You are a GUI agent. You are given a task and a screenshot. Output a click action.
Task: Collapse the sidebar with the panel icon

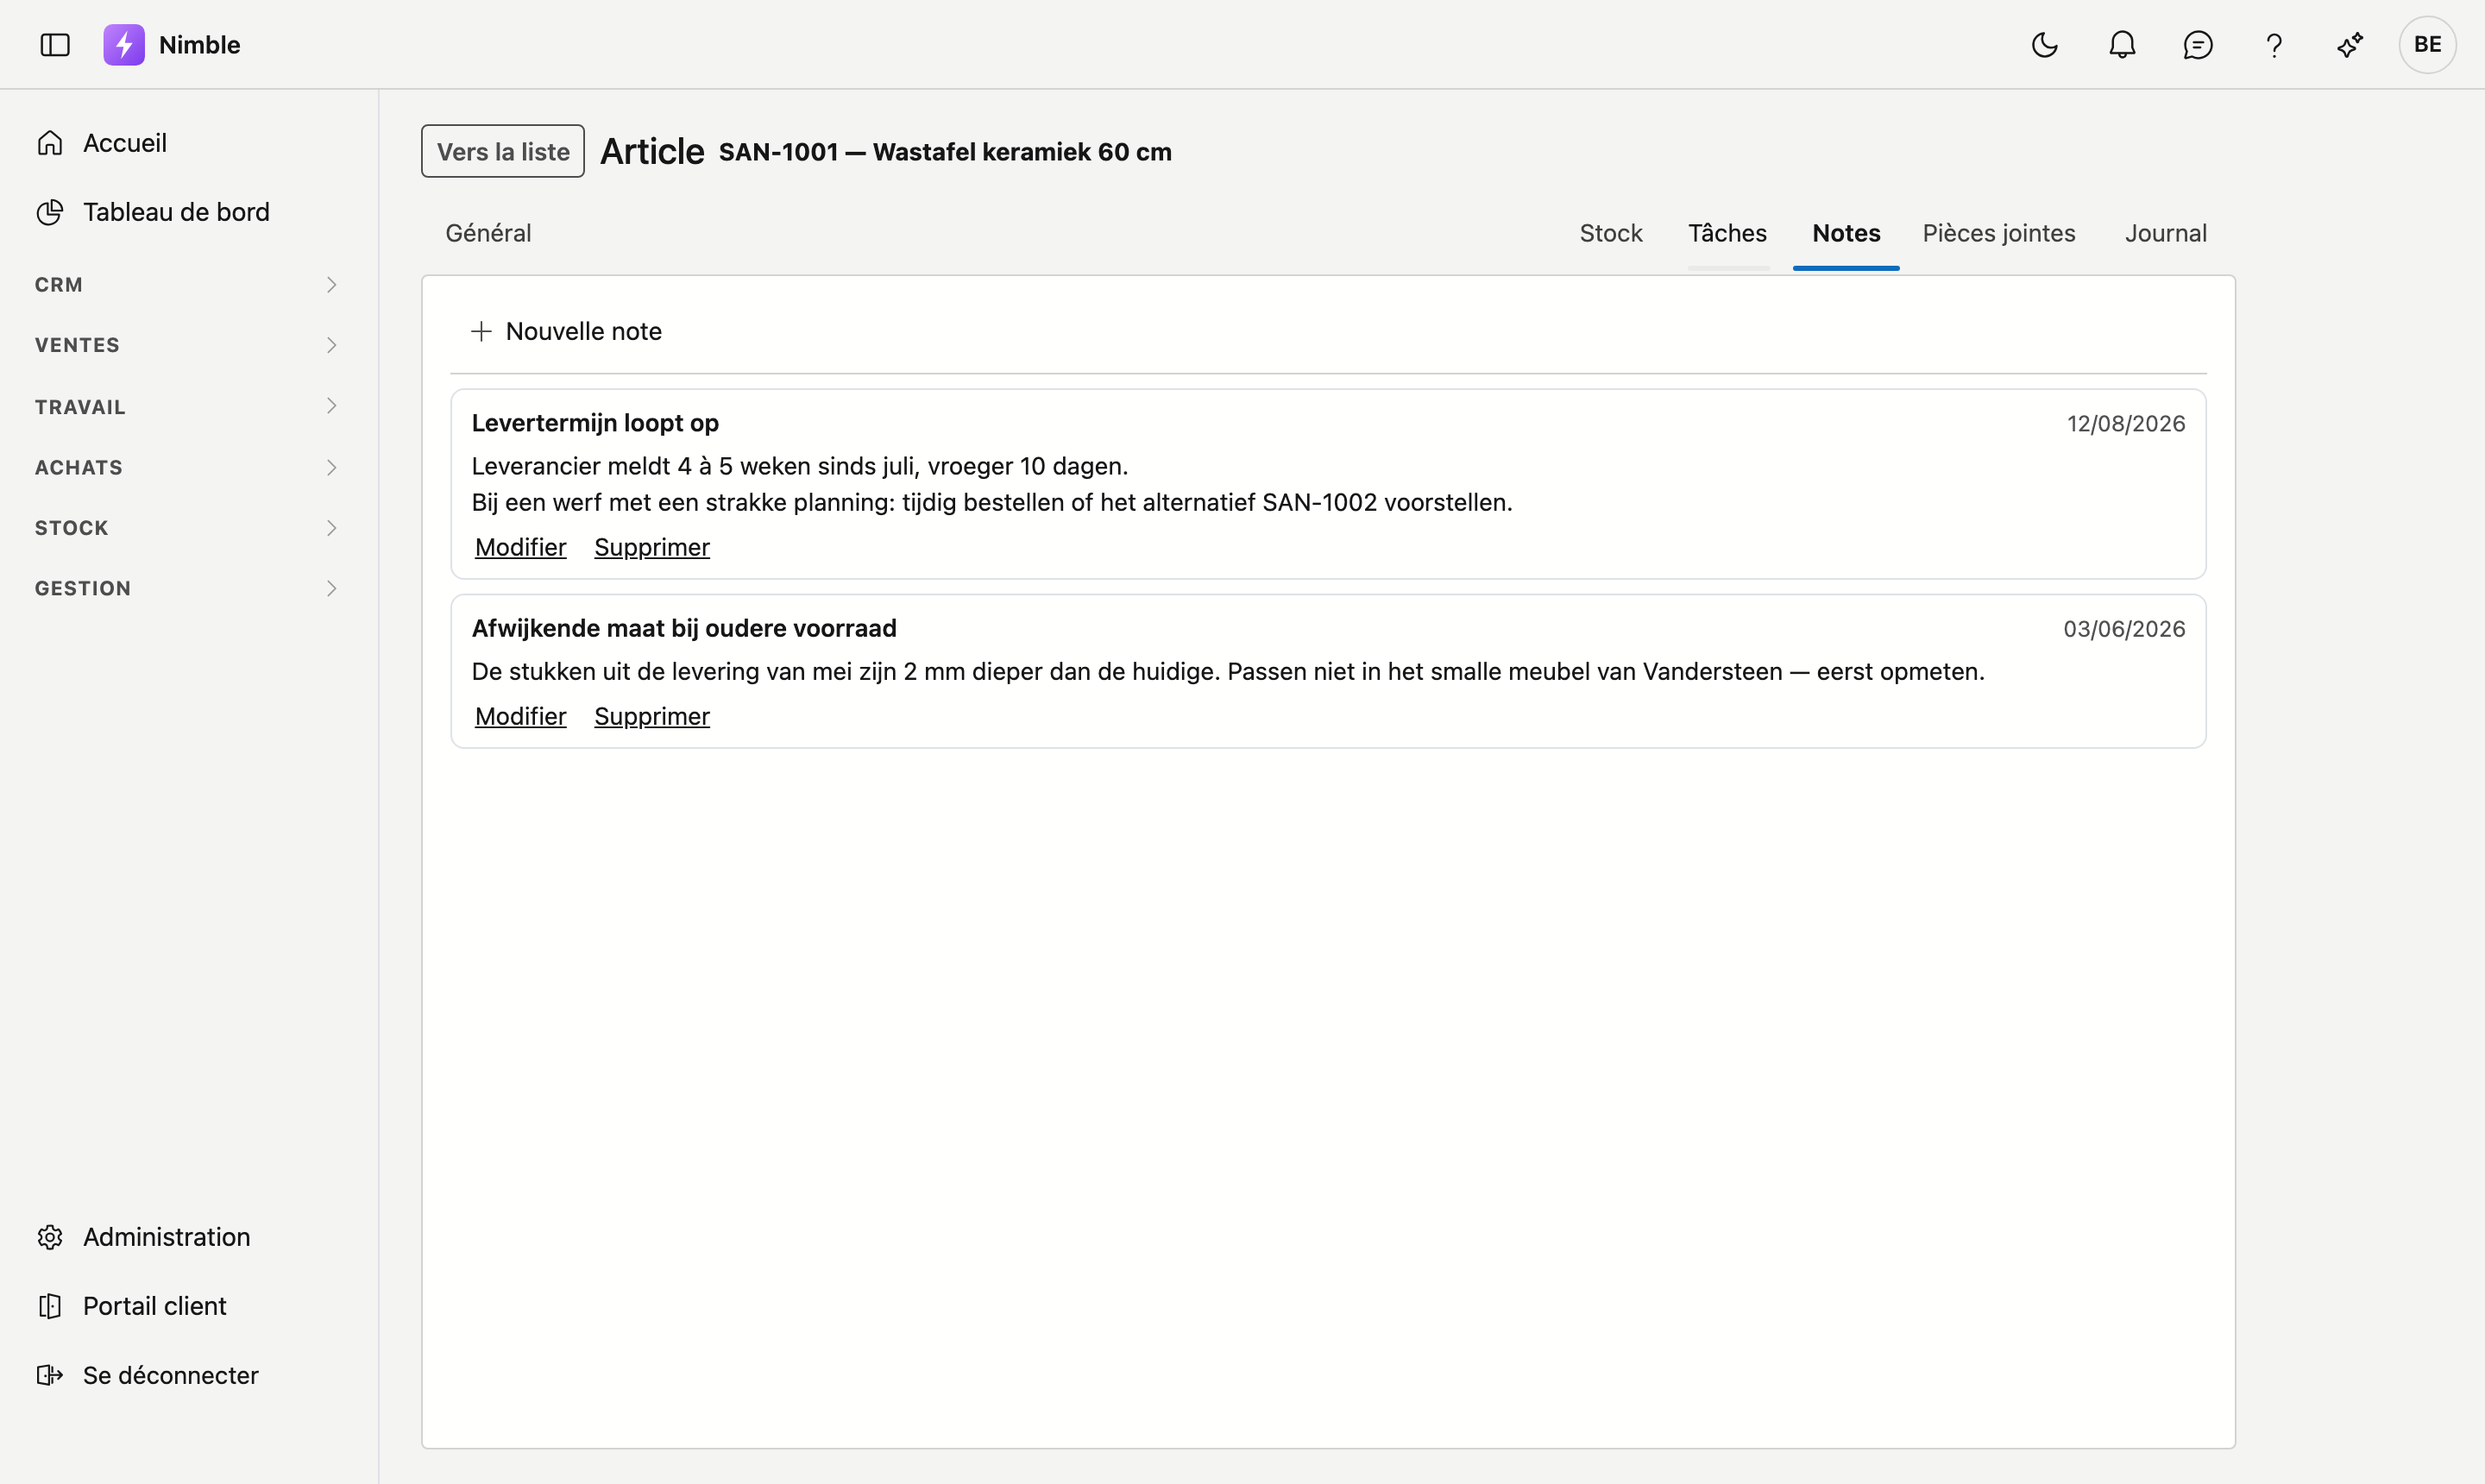(55, 45)
